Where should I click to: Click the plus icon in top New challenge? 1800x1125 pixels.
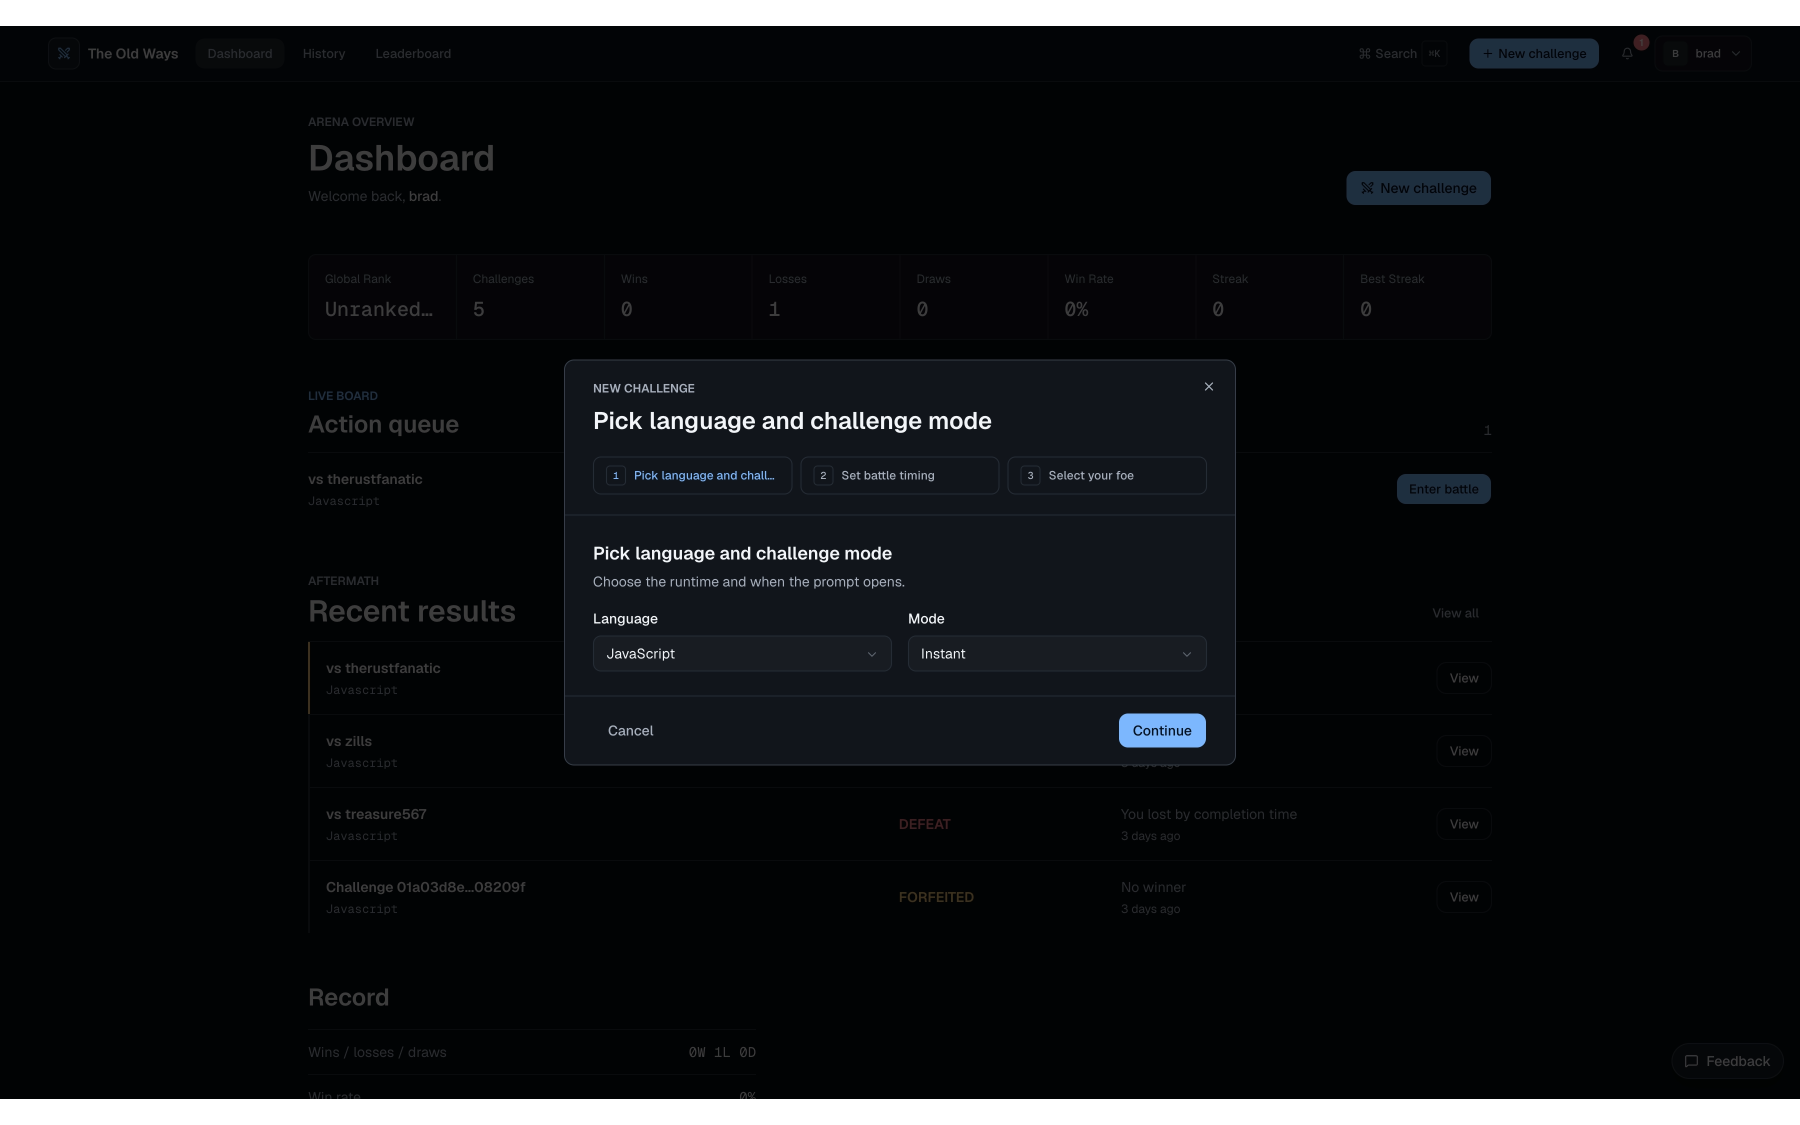[1487, 54]
